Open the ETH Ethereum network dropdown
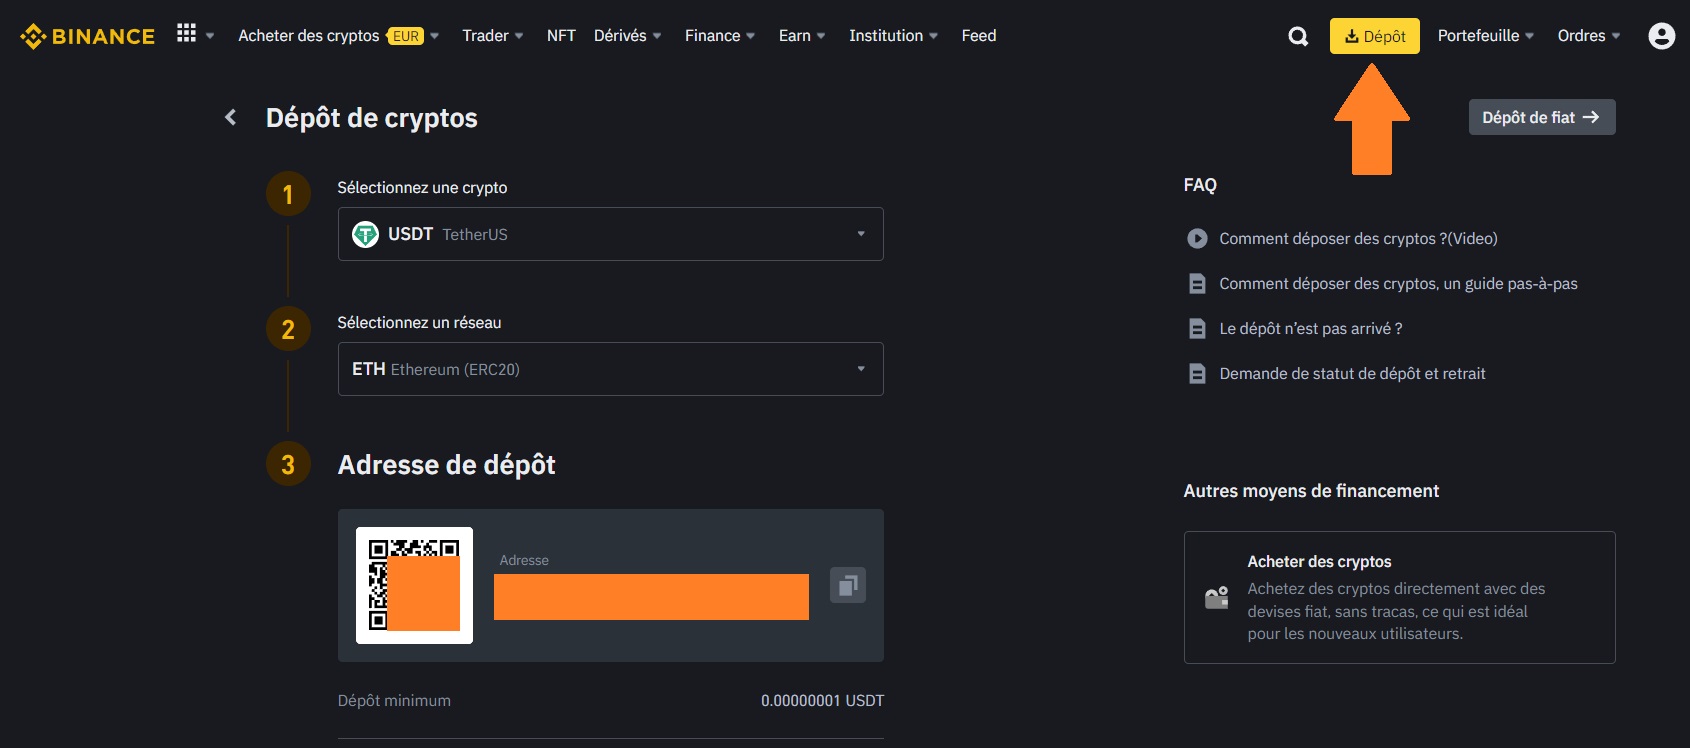This screenshot has height=748, width=1690. pos(611,369)
